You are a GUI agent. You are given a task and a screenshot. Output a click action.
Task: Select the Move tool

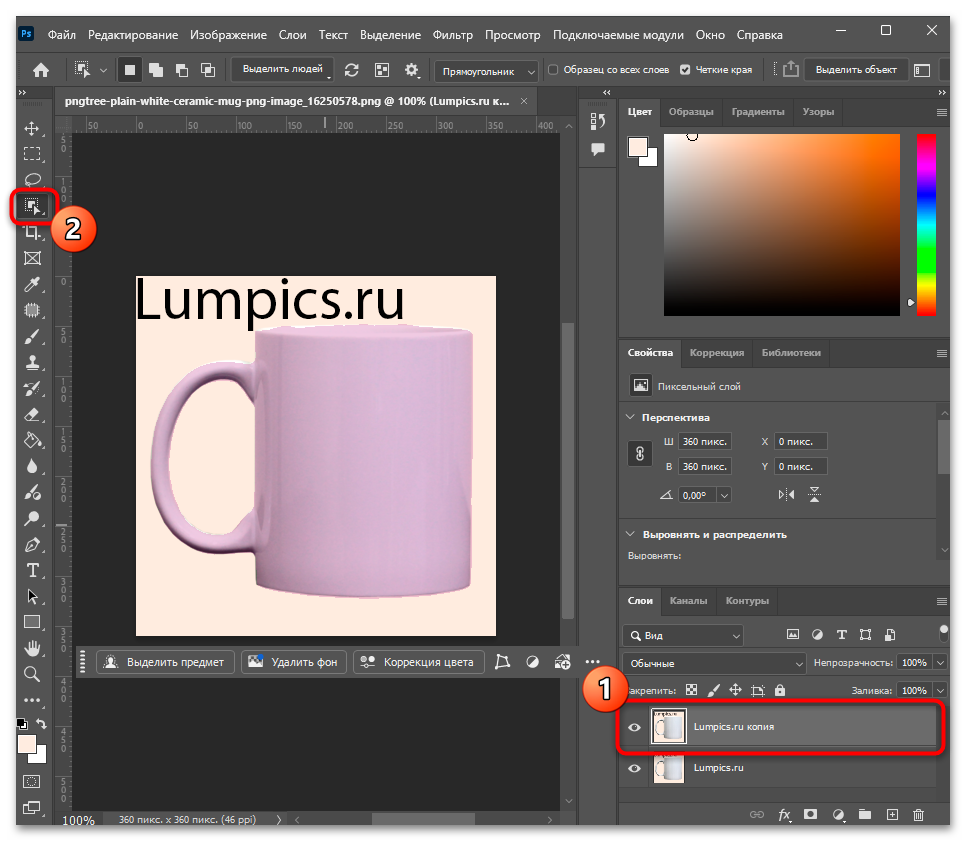tap(32, 128)
